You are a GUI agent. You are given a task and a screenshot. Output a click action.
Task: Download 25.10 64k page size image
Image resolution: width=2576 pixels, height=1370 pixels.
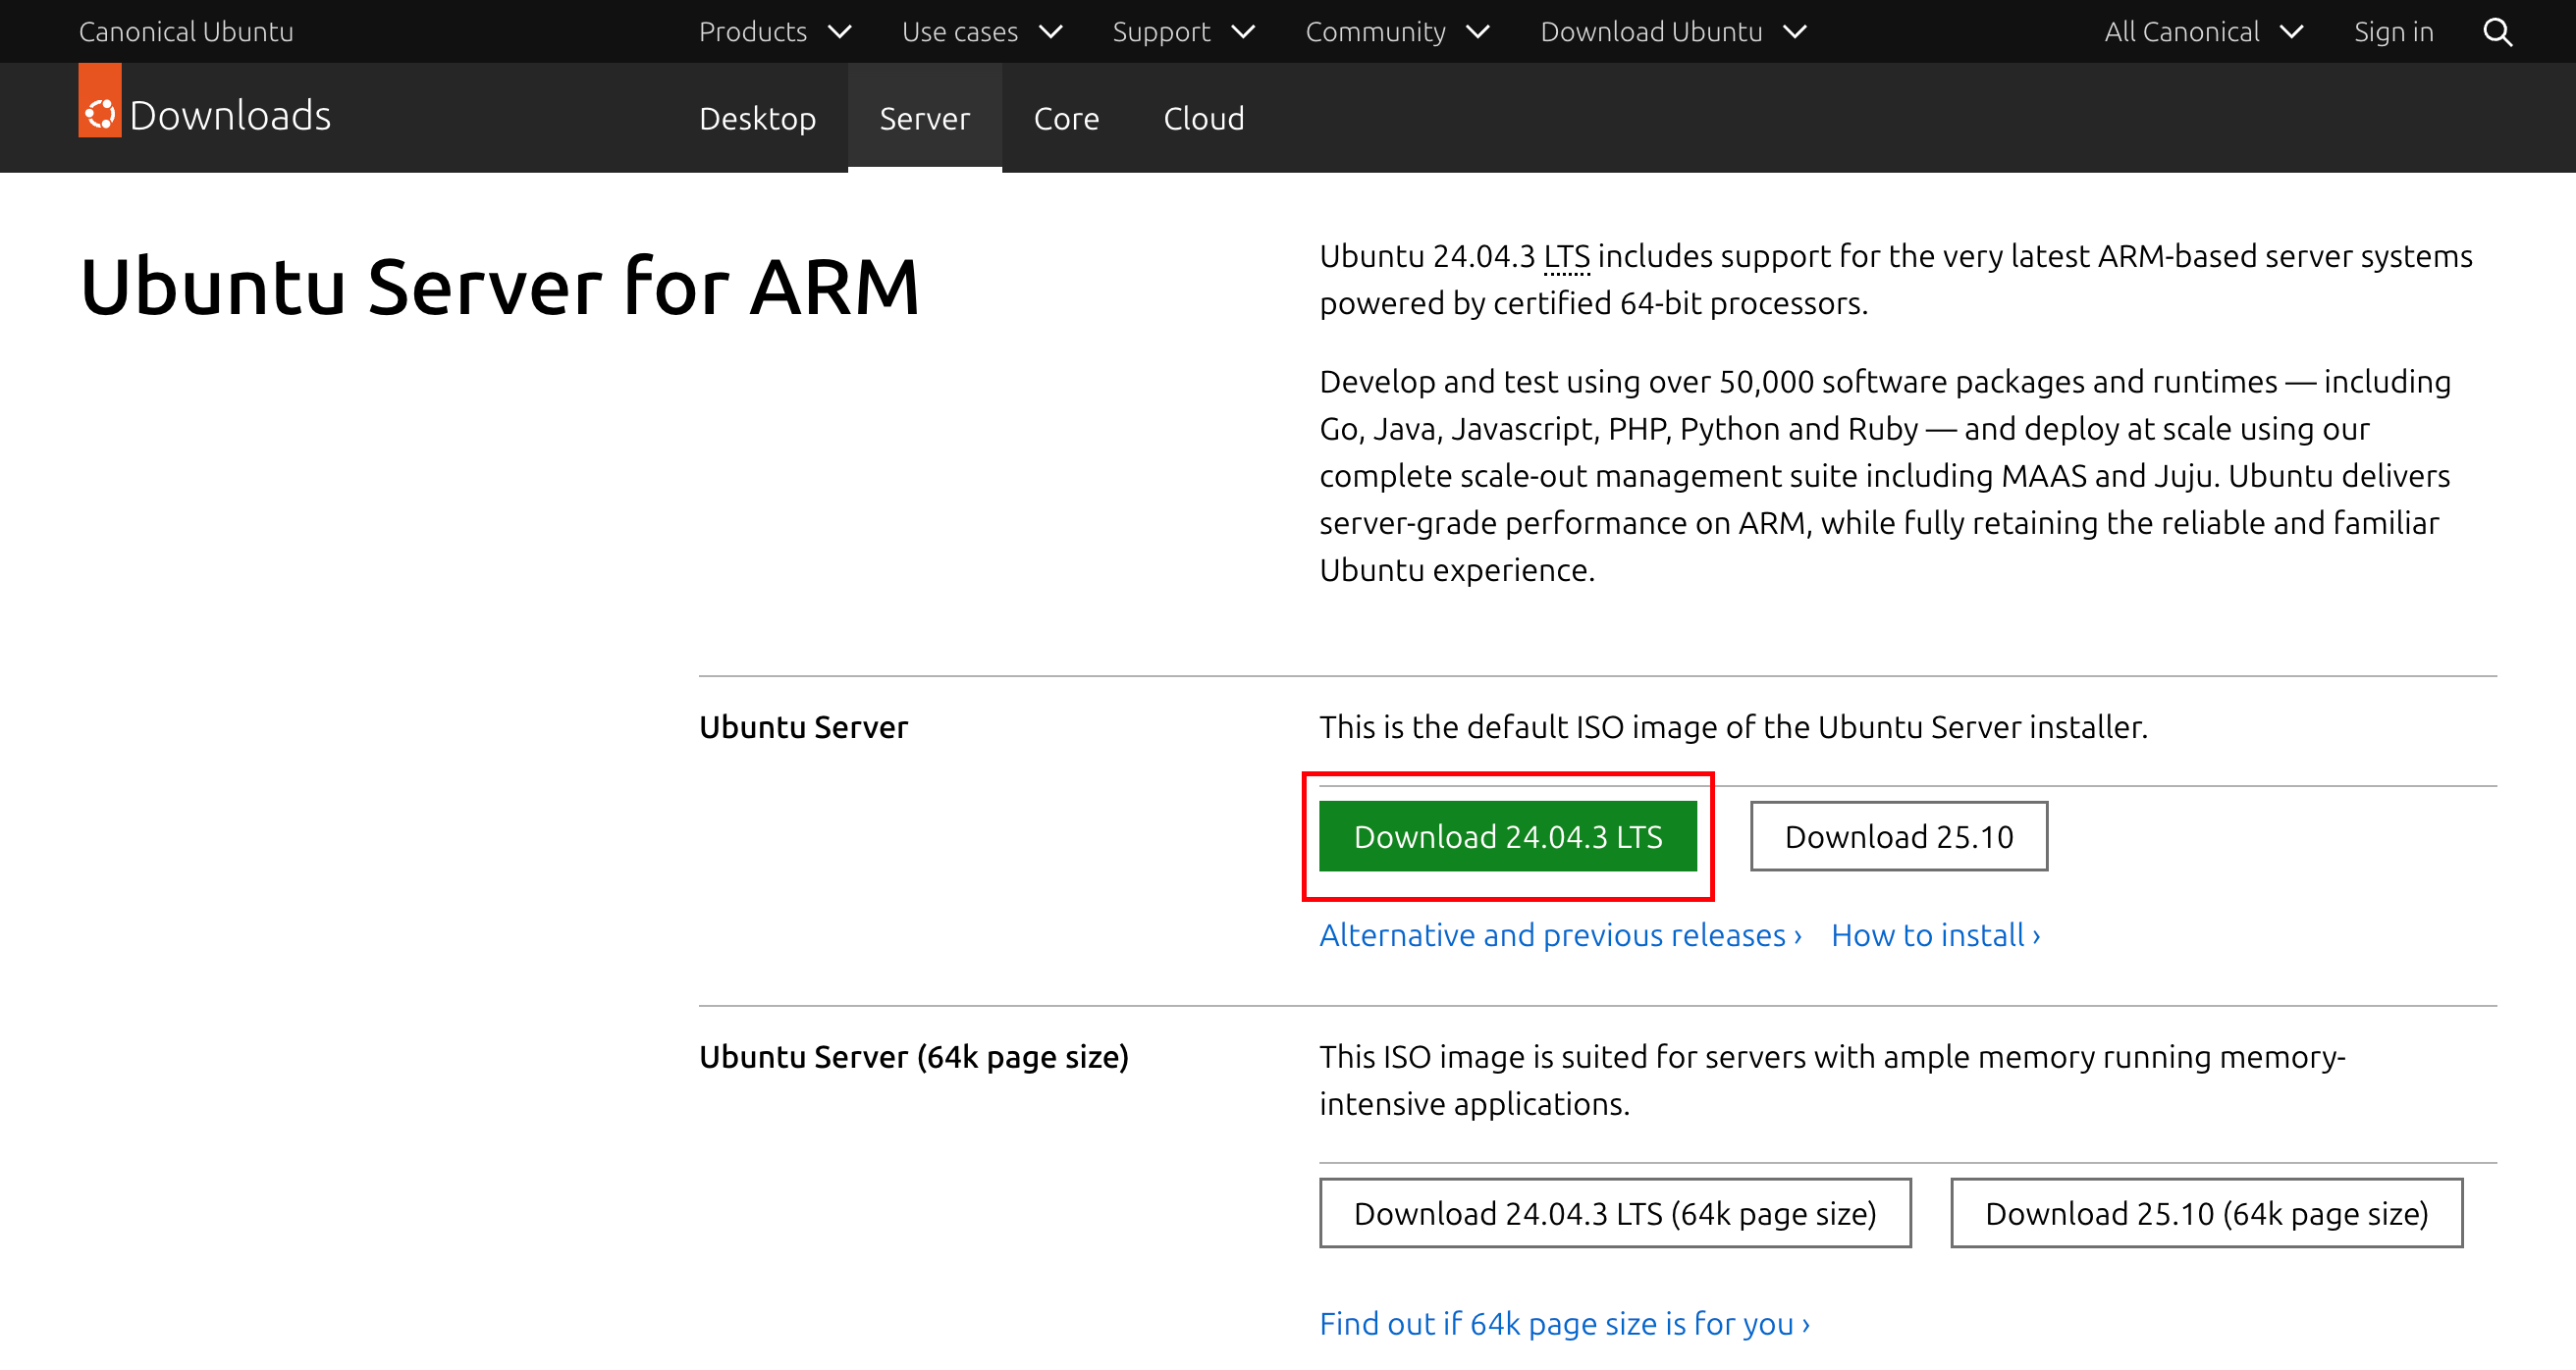[x=2205, y=1213]
